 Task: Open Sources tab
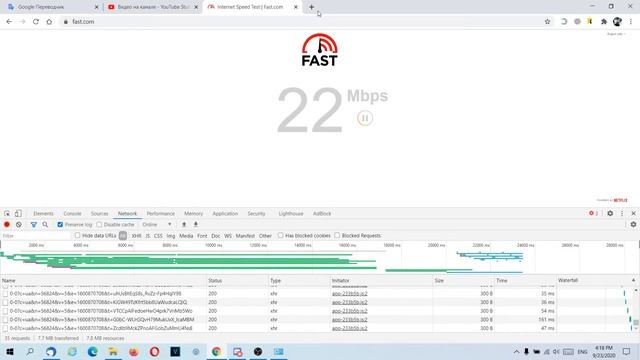click(100, 213)
